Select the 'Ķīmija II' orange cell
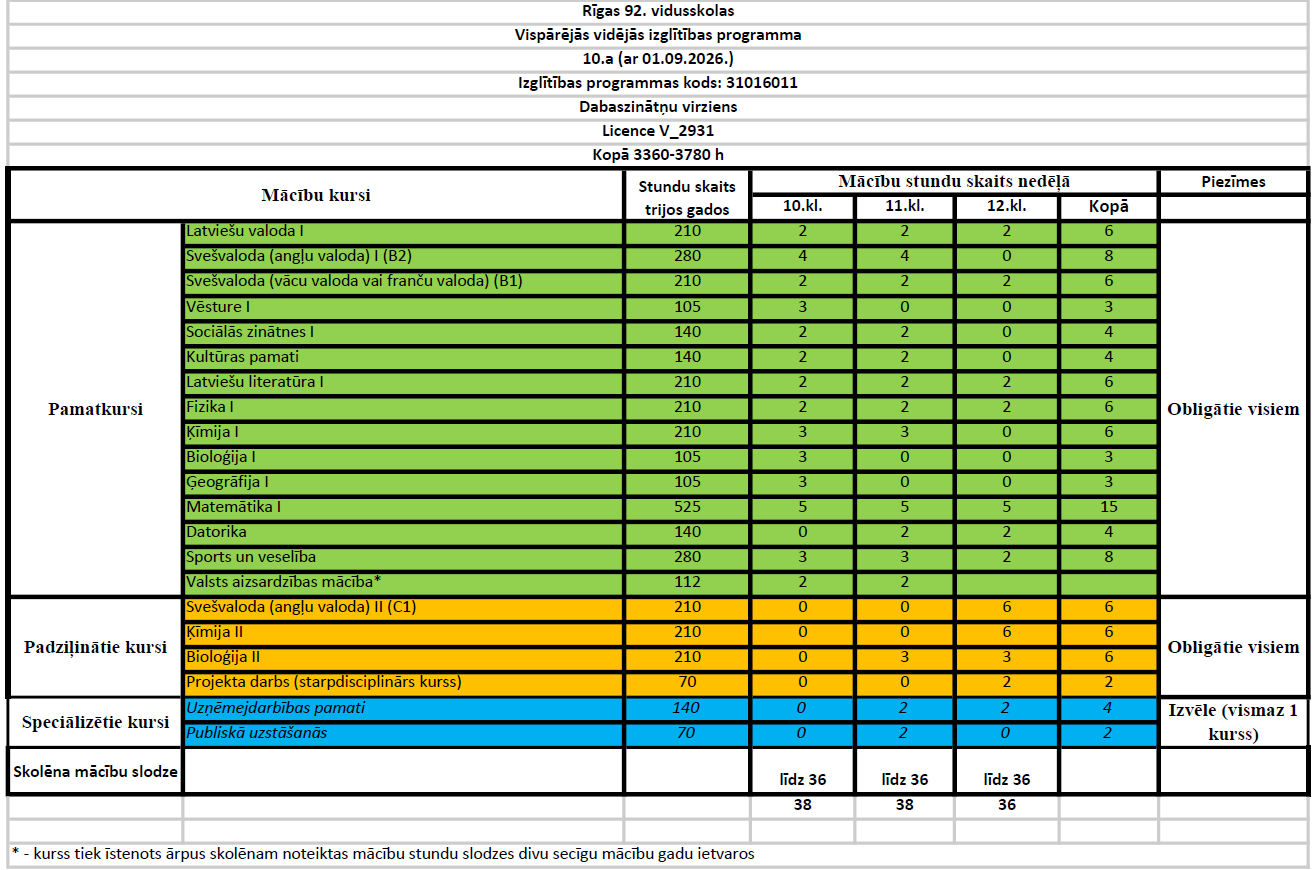 coord(403,633)
